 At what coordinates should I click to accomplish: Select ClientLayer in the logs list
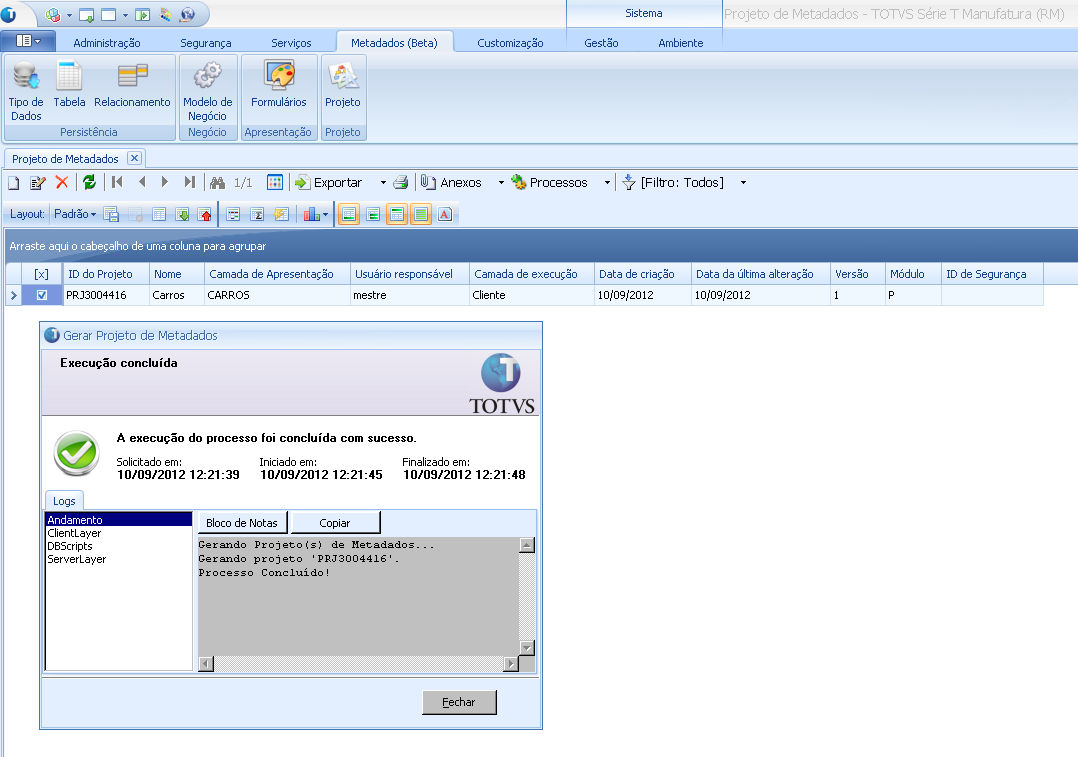[74, 533]
